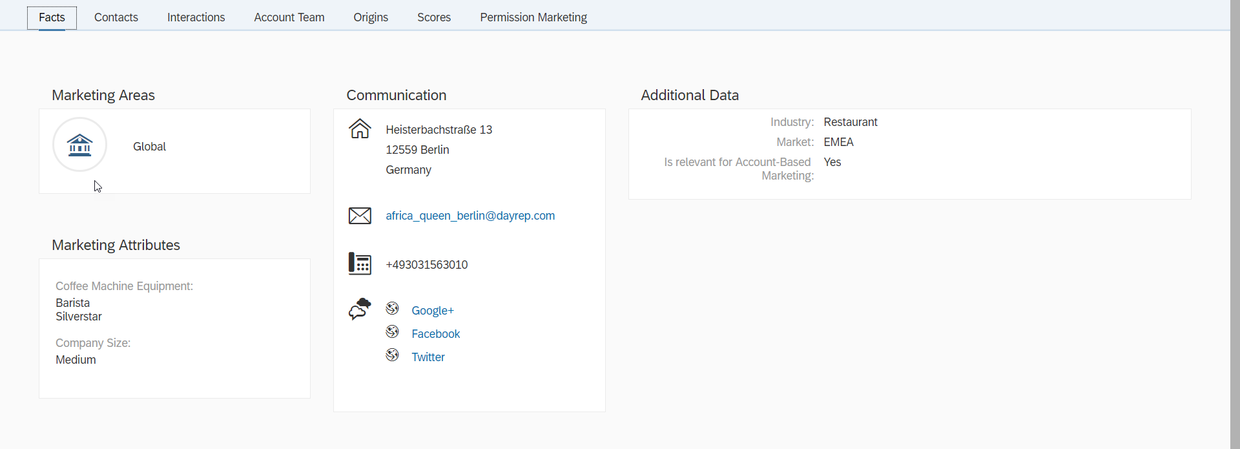Screen dimensions: 1240x449
Task: Select the Facts tab
Action: point(52,17)
